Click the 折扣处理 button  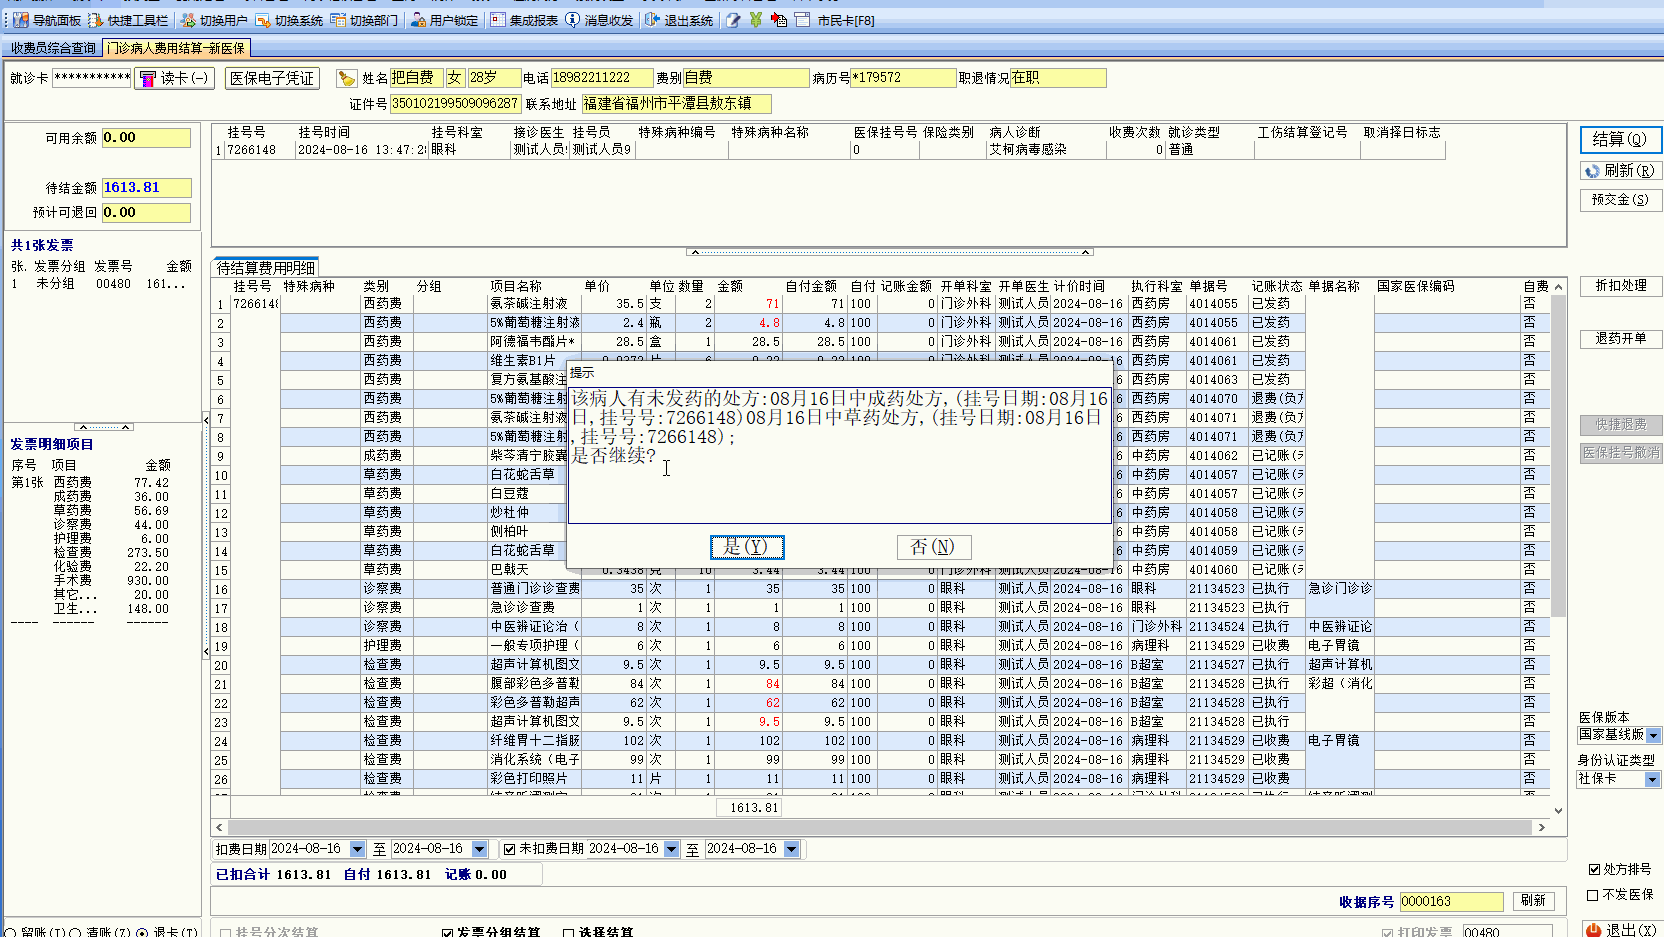1621,286
